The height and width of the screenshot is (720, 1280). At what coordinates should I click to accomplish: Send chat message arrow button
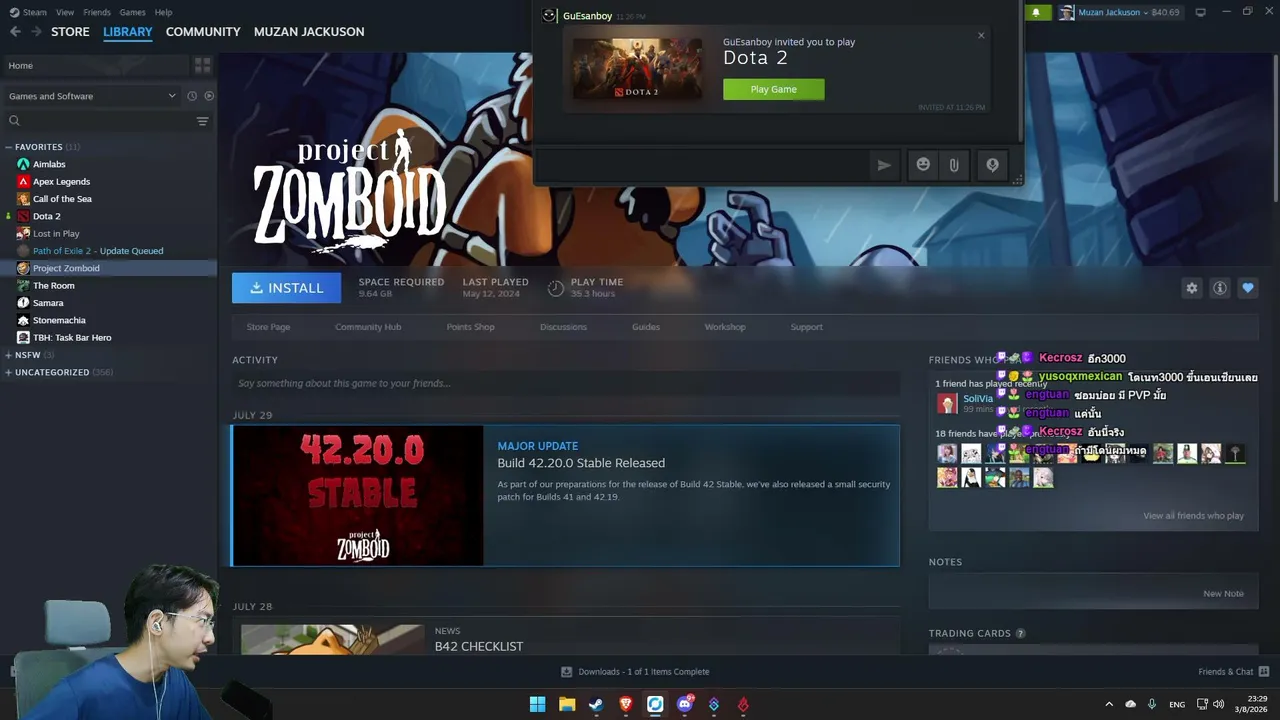(884, 165)
